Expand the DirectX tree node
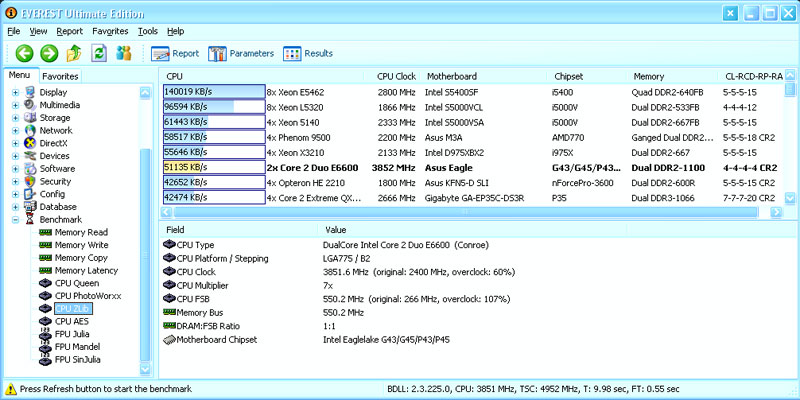The height and width of the screenshot is (400, 800). click(15, 143)
